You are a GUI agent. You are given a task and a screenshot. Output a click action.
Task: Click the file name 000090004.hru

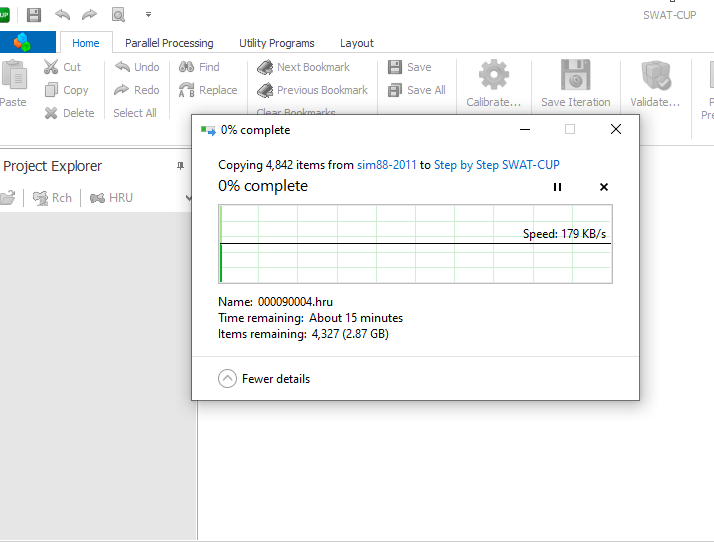click(295, 302)
